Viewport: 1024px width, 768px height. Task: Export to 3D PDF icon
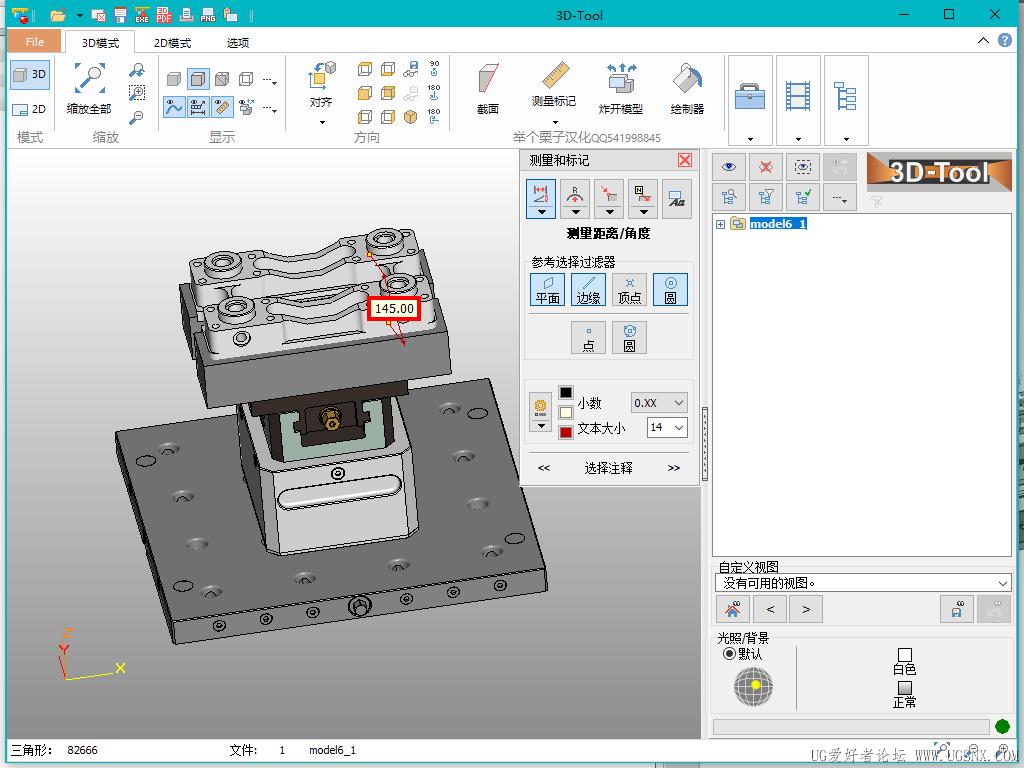coord(164,15)
